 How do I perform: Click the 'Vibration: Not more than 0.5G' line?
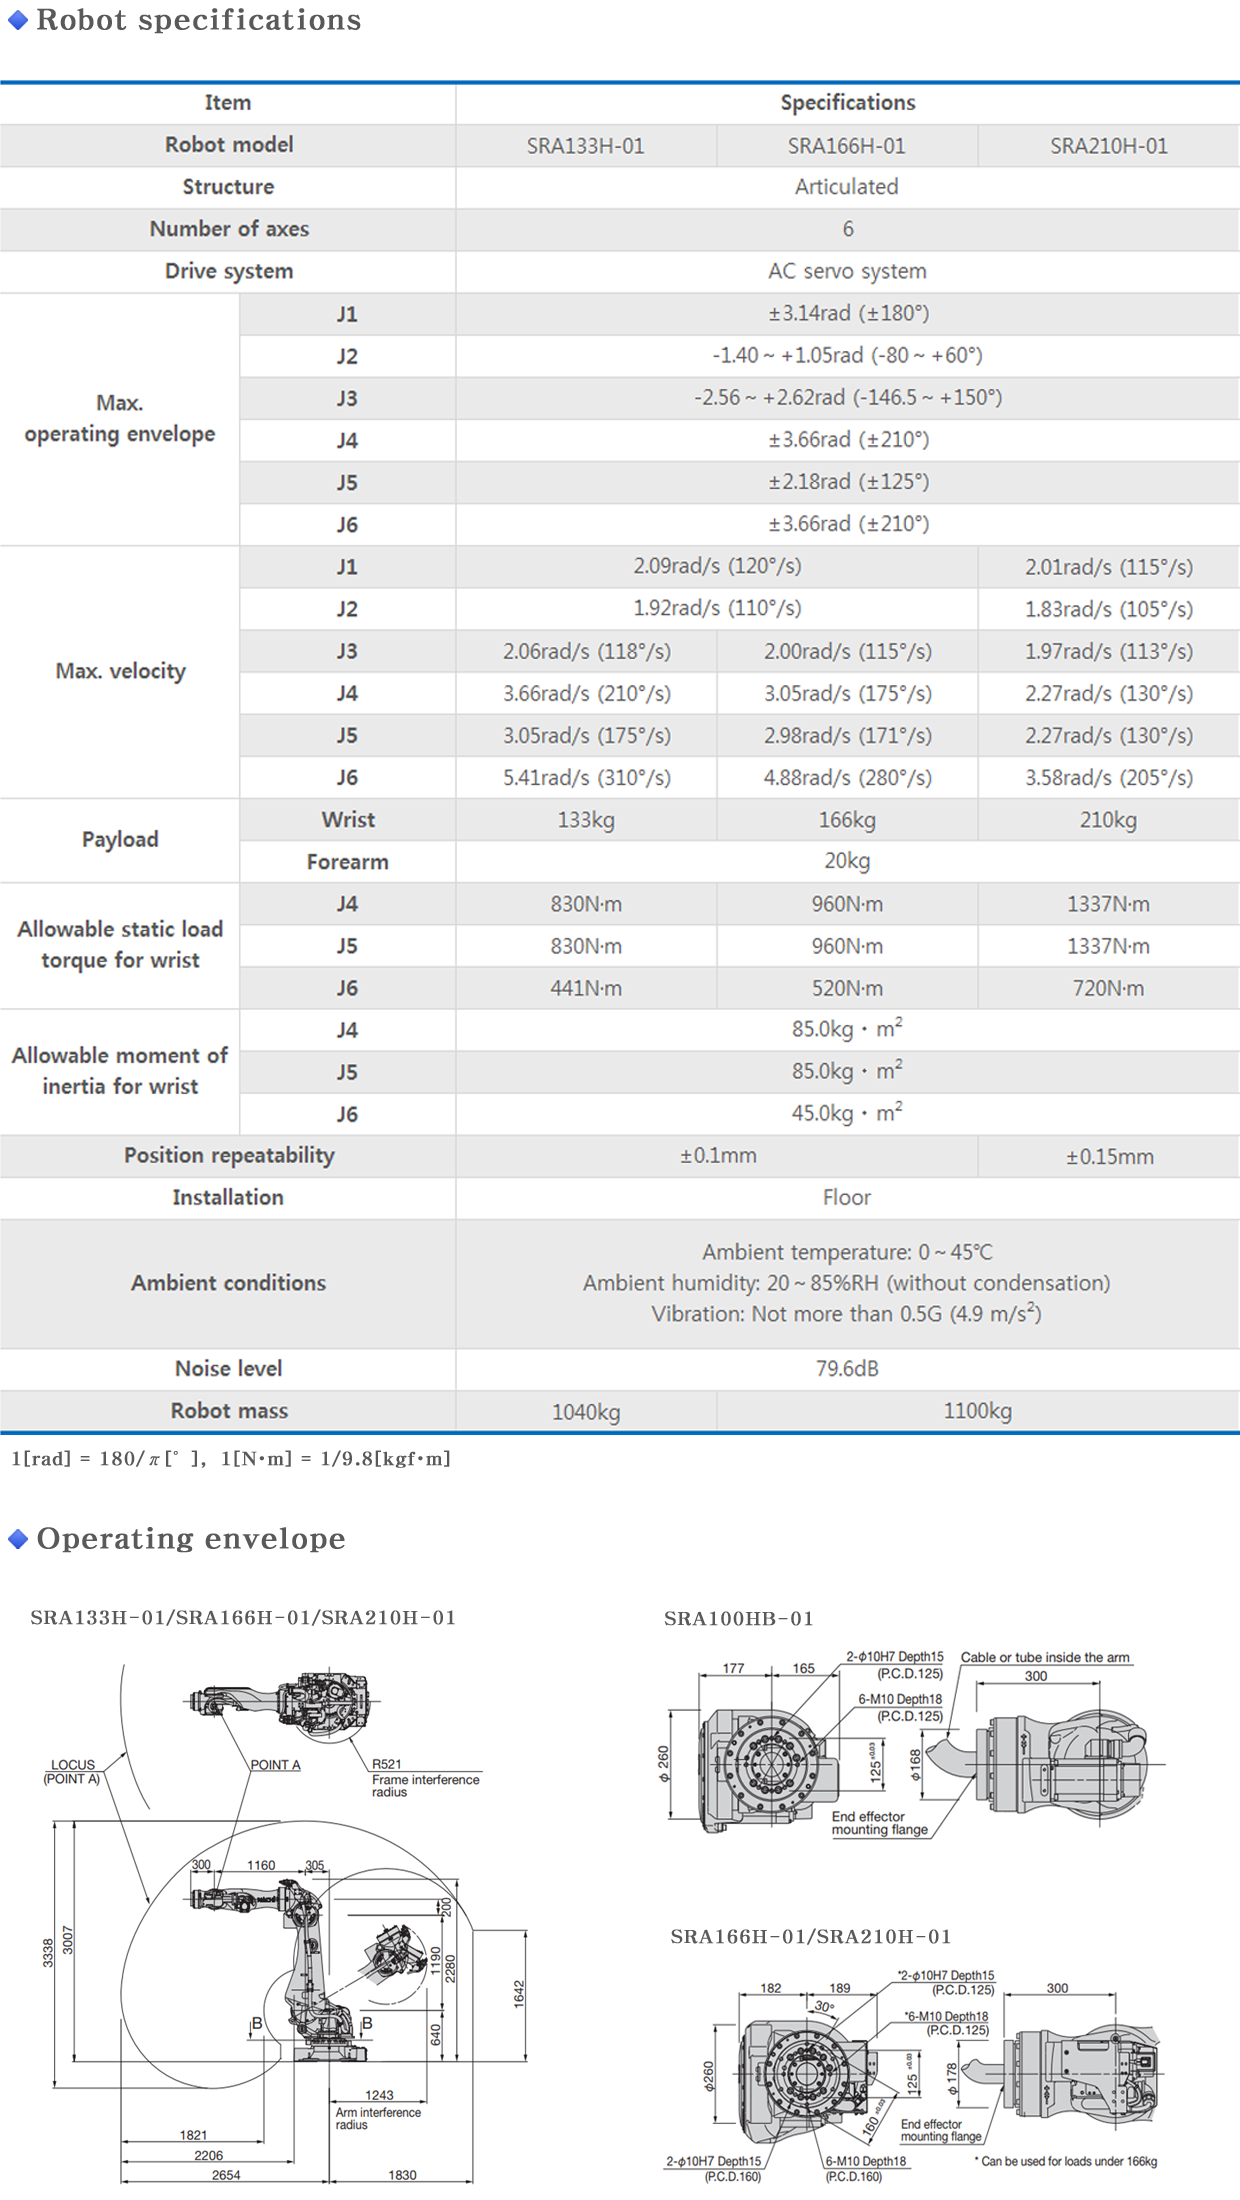[x=847, y=1314]
